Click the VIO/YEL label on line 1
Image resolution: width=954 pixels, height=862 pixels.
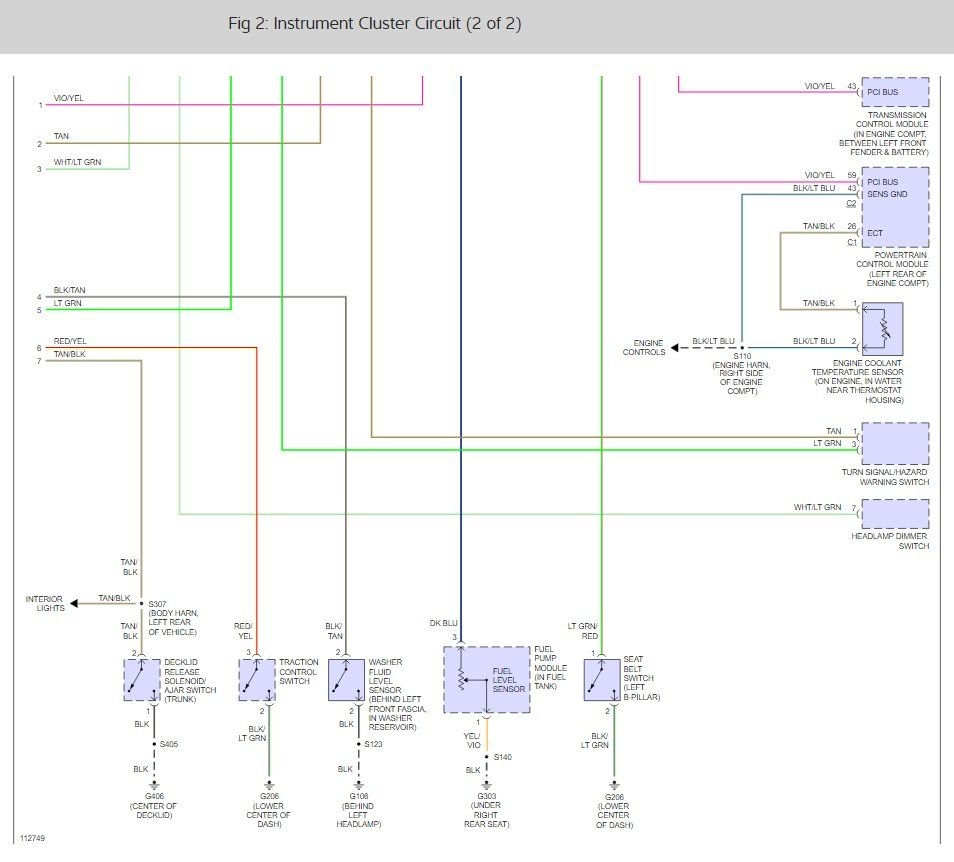tap(69, 98)
